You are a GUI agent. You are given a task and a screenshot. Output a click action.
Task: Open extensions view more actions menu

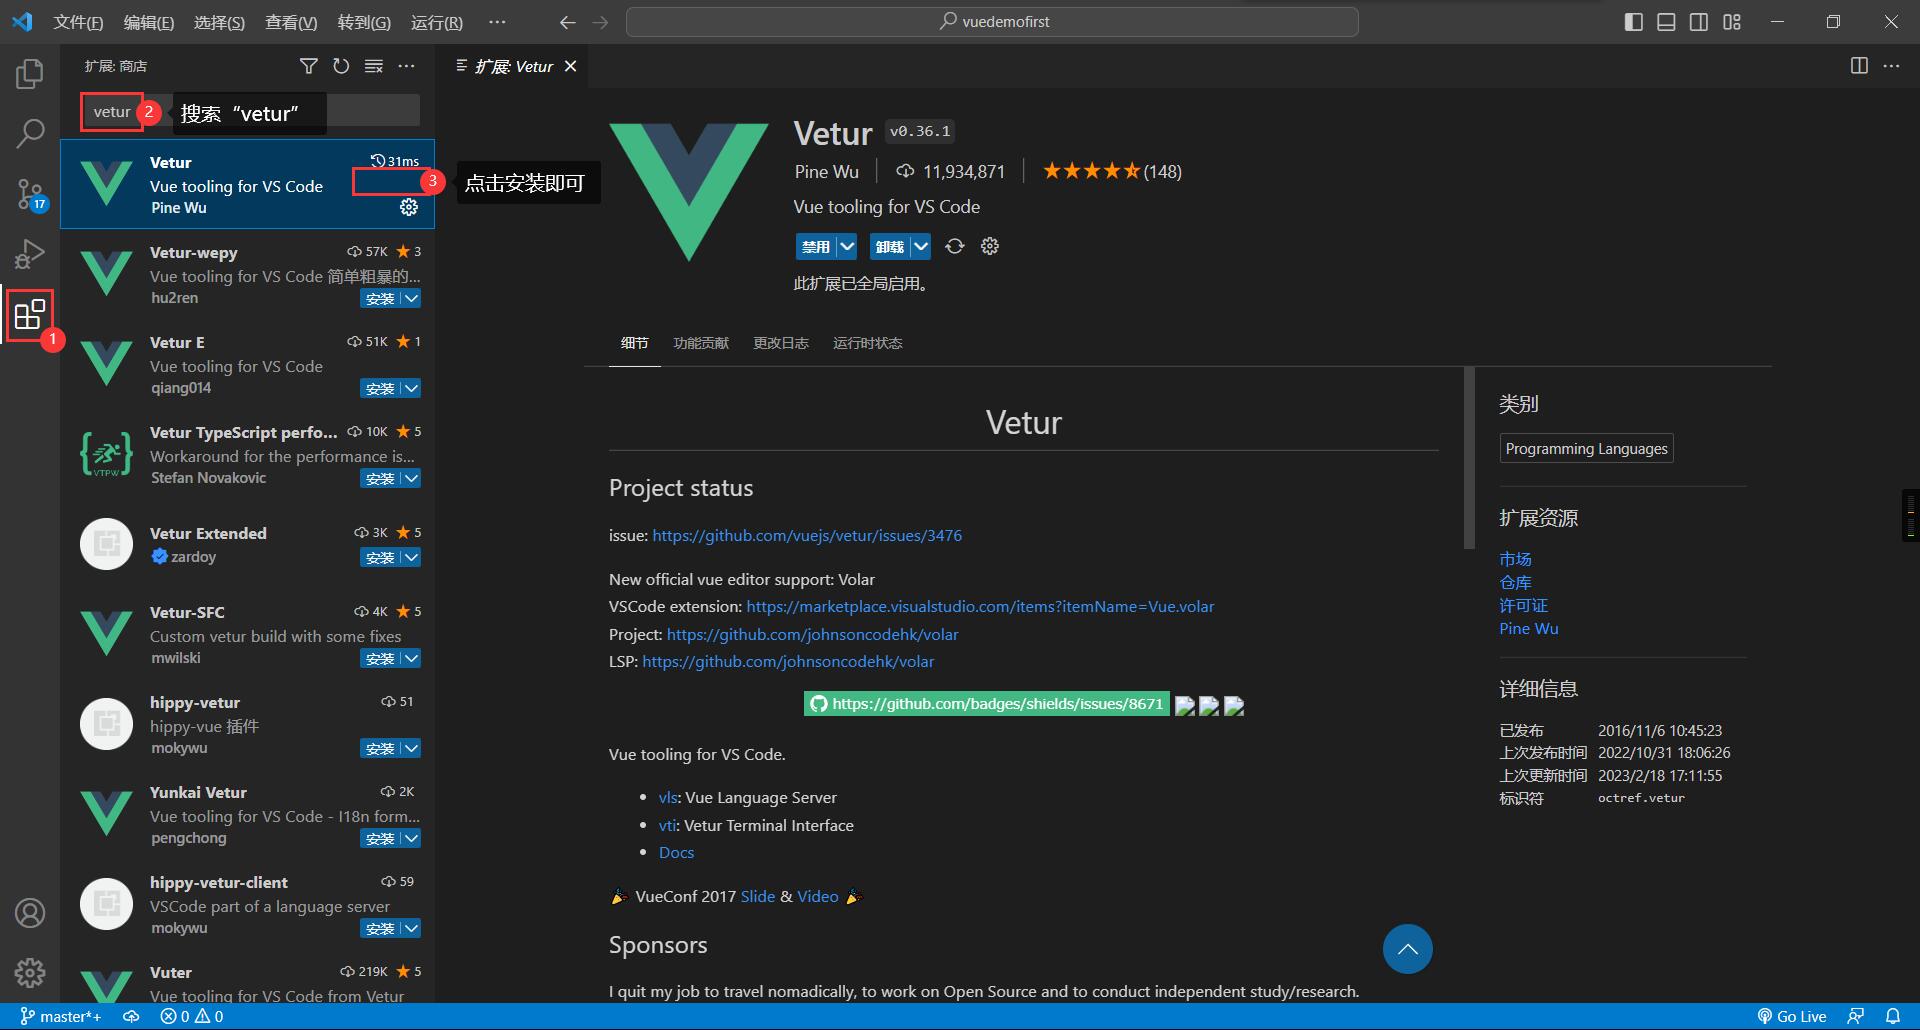click(x=406, y=66)
